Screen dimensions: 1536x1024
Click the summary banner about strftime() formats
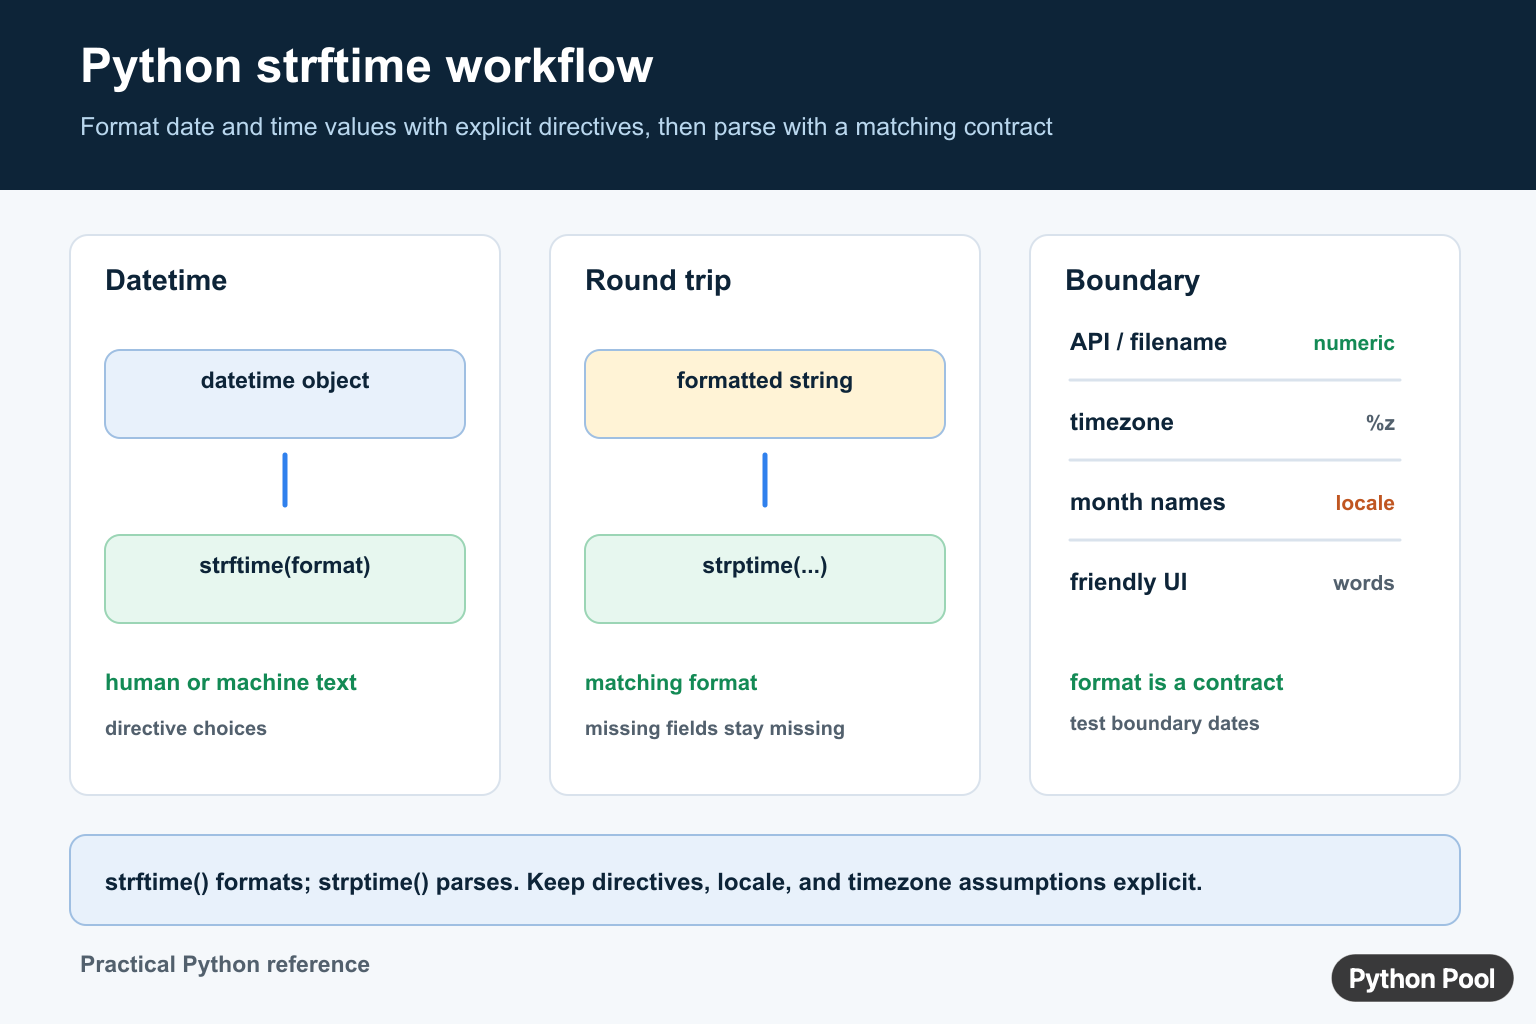765,880
